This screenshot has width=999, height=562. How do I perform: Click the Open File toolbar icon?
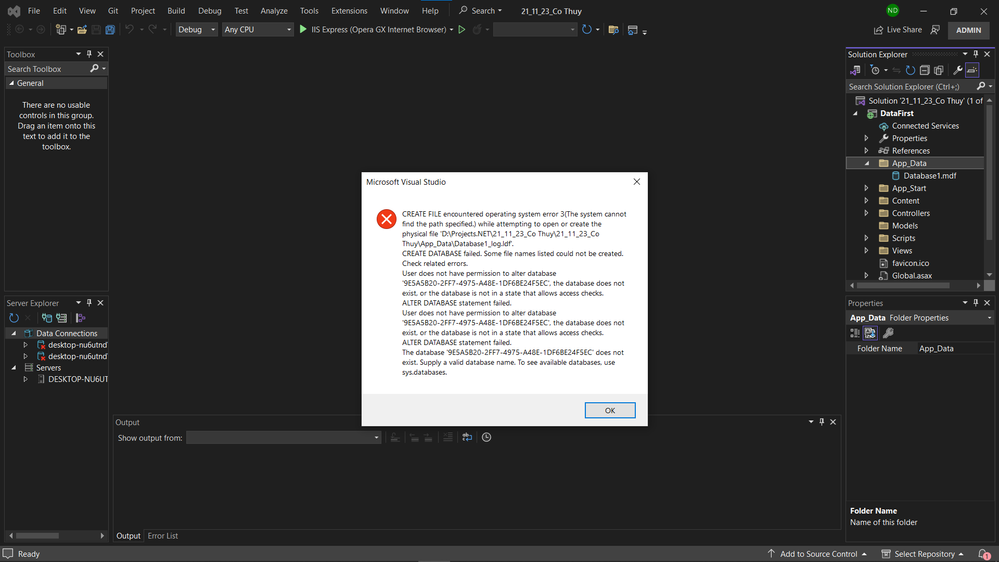click(82, 29)
